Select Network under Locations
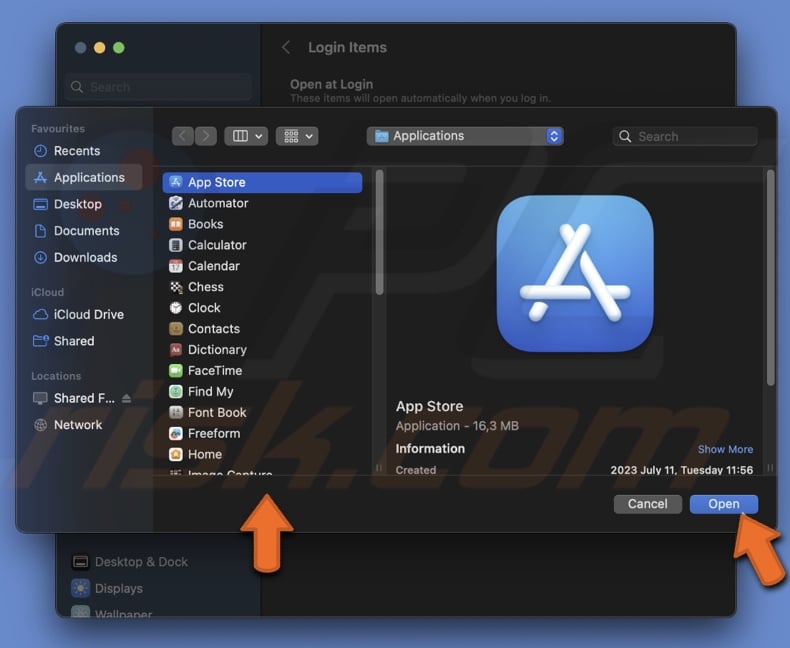Screen dimensions: 790x648 coord(84,425)
